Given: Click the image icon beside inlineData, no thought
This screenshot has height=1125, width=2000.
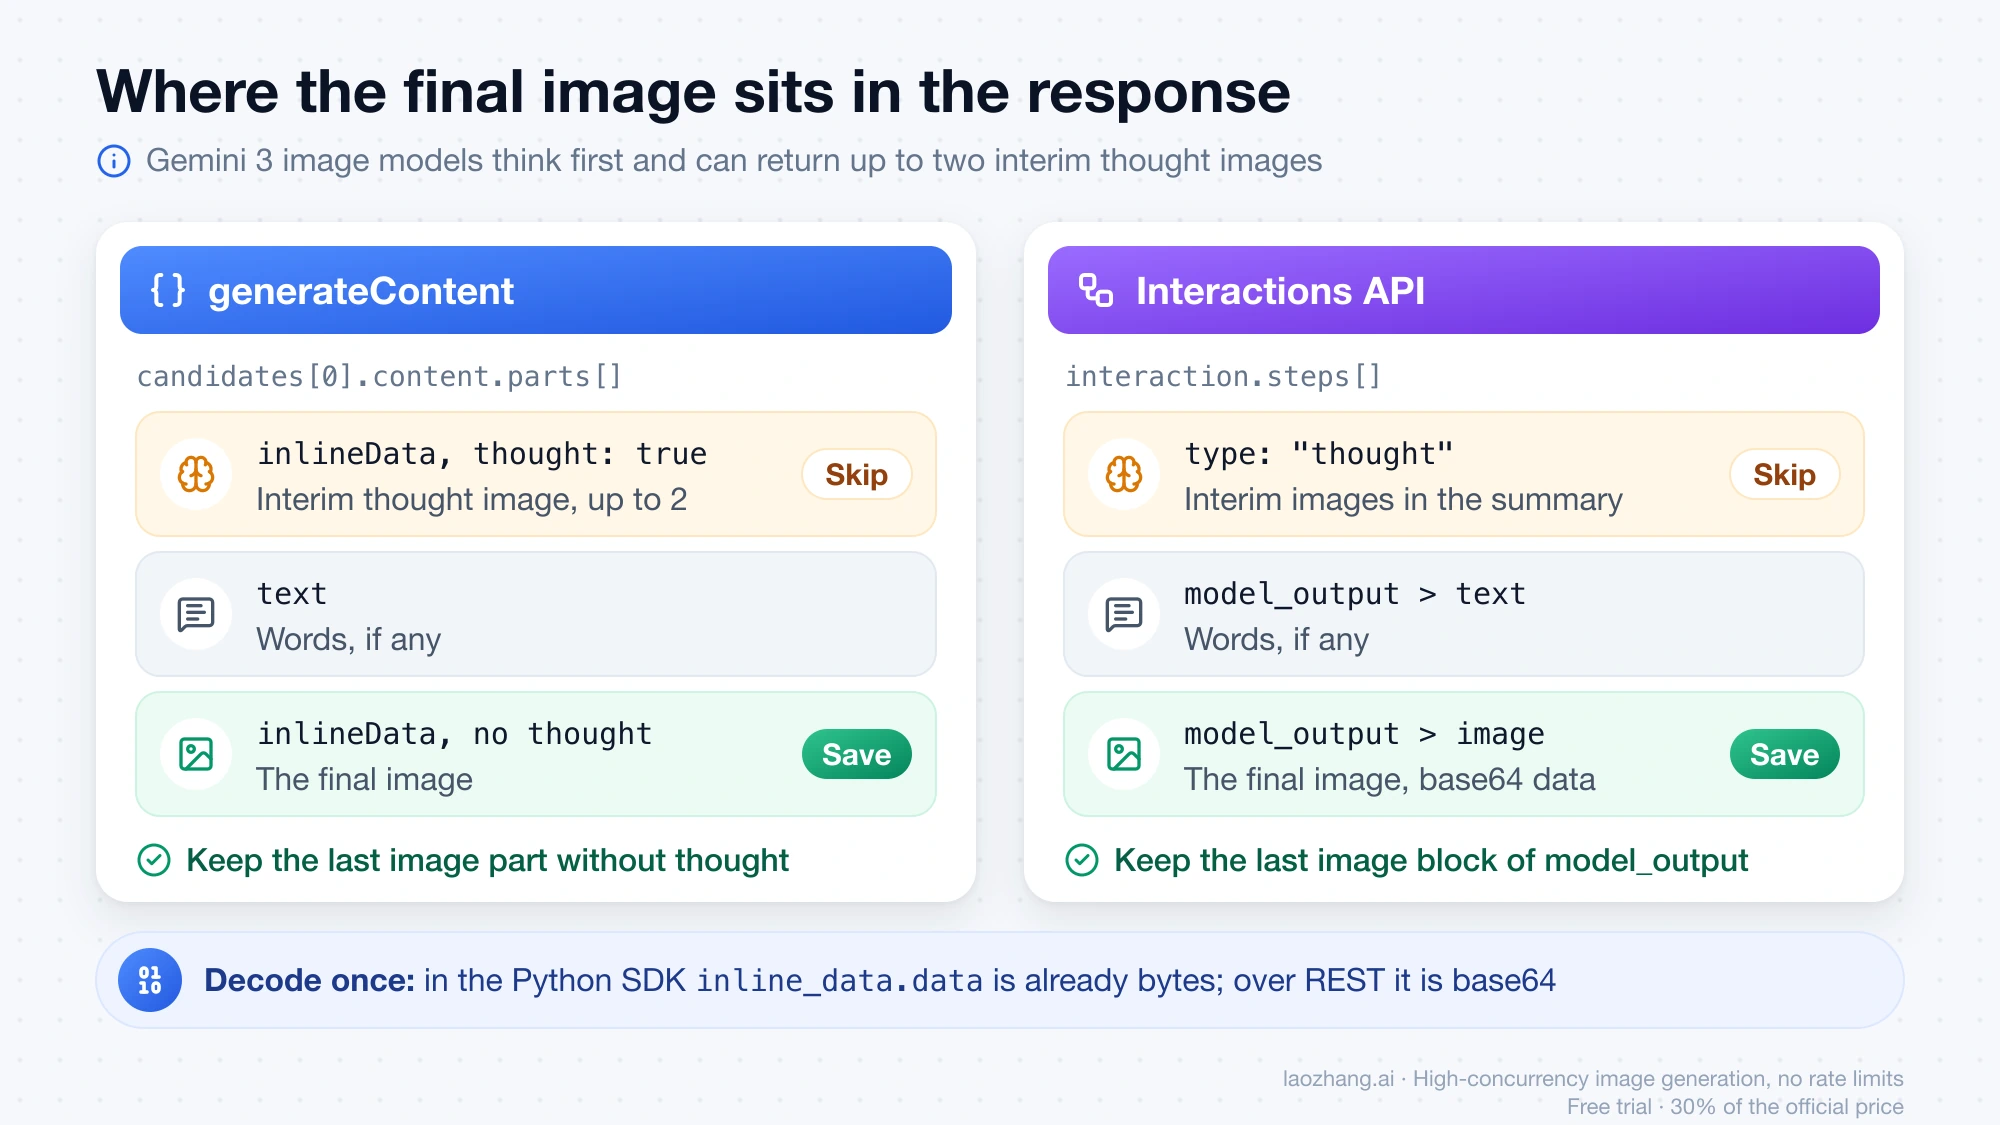Looking at the screenshot, I should click(196, 754).
